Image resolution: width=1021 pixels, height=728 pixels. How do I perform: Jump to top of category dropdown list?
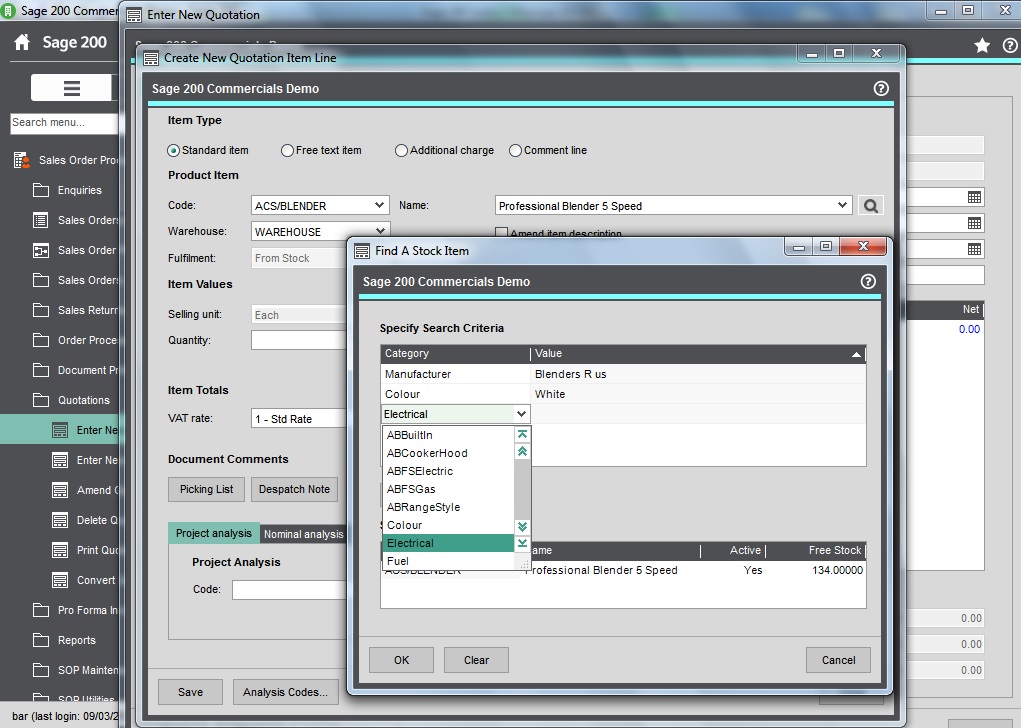[522, 434]
